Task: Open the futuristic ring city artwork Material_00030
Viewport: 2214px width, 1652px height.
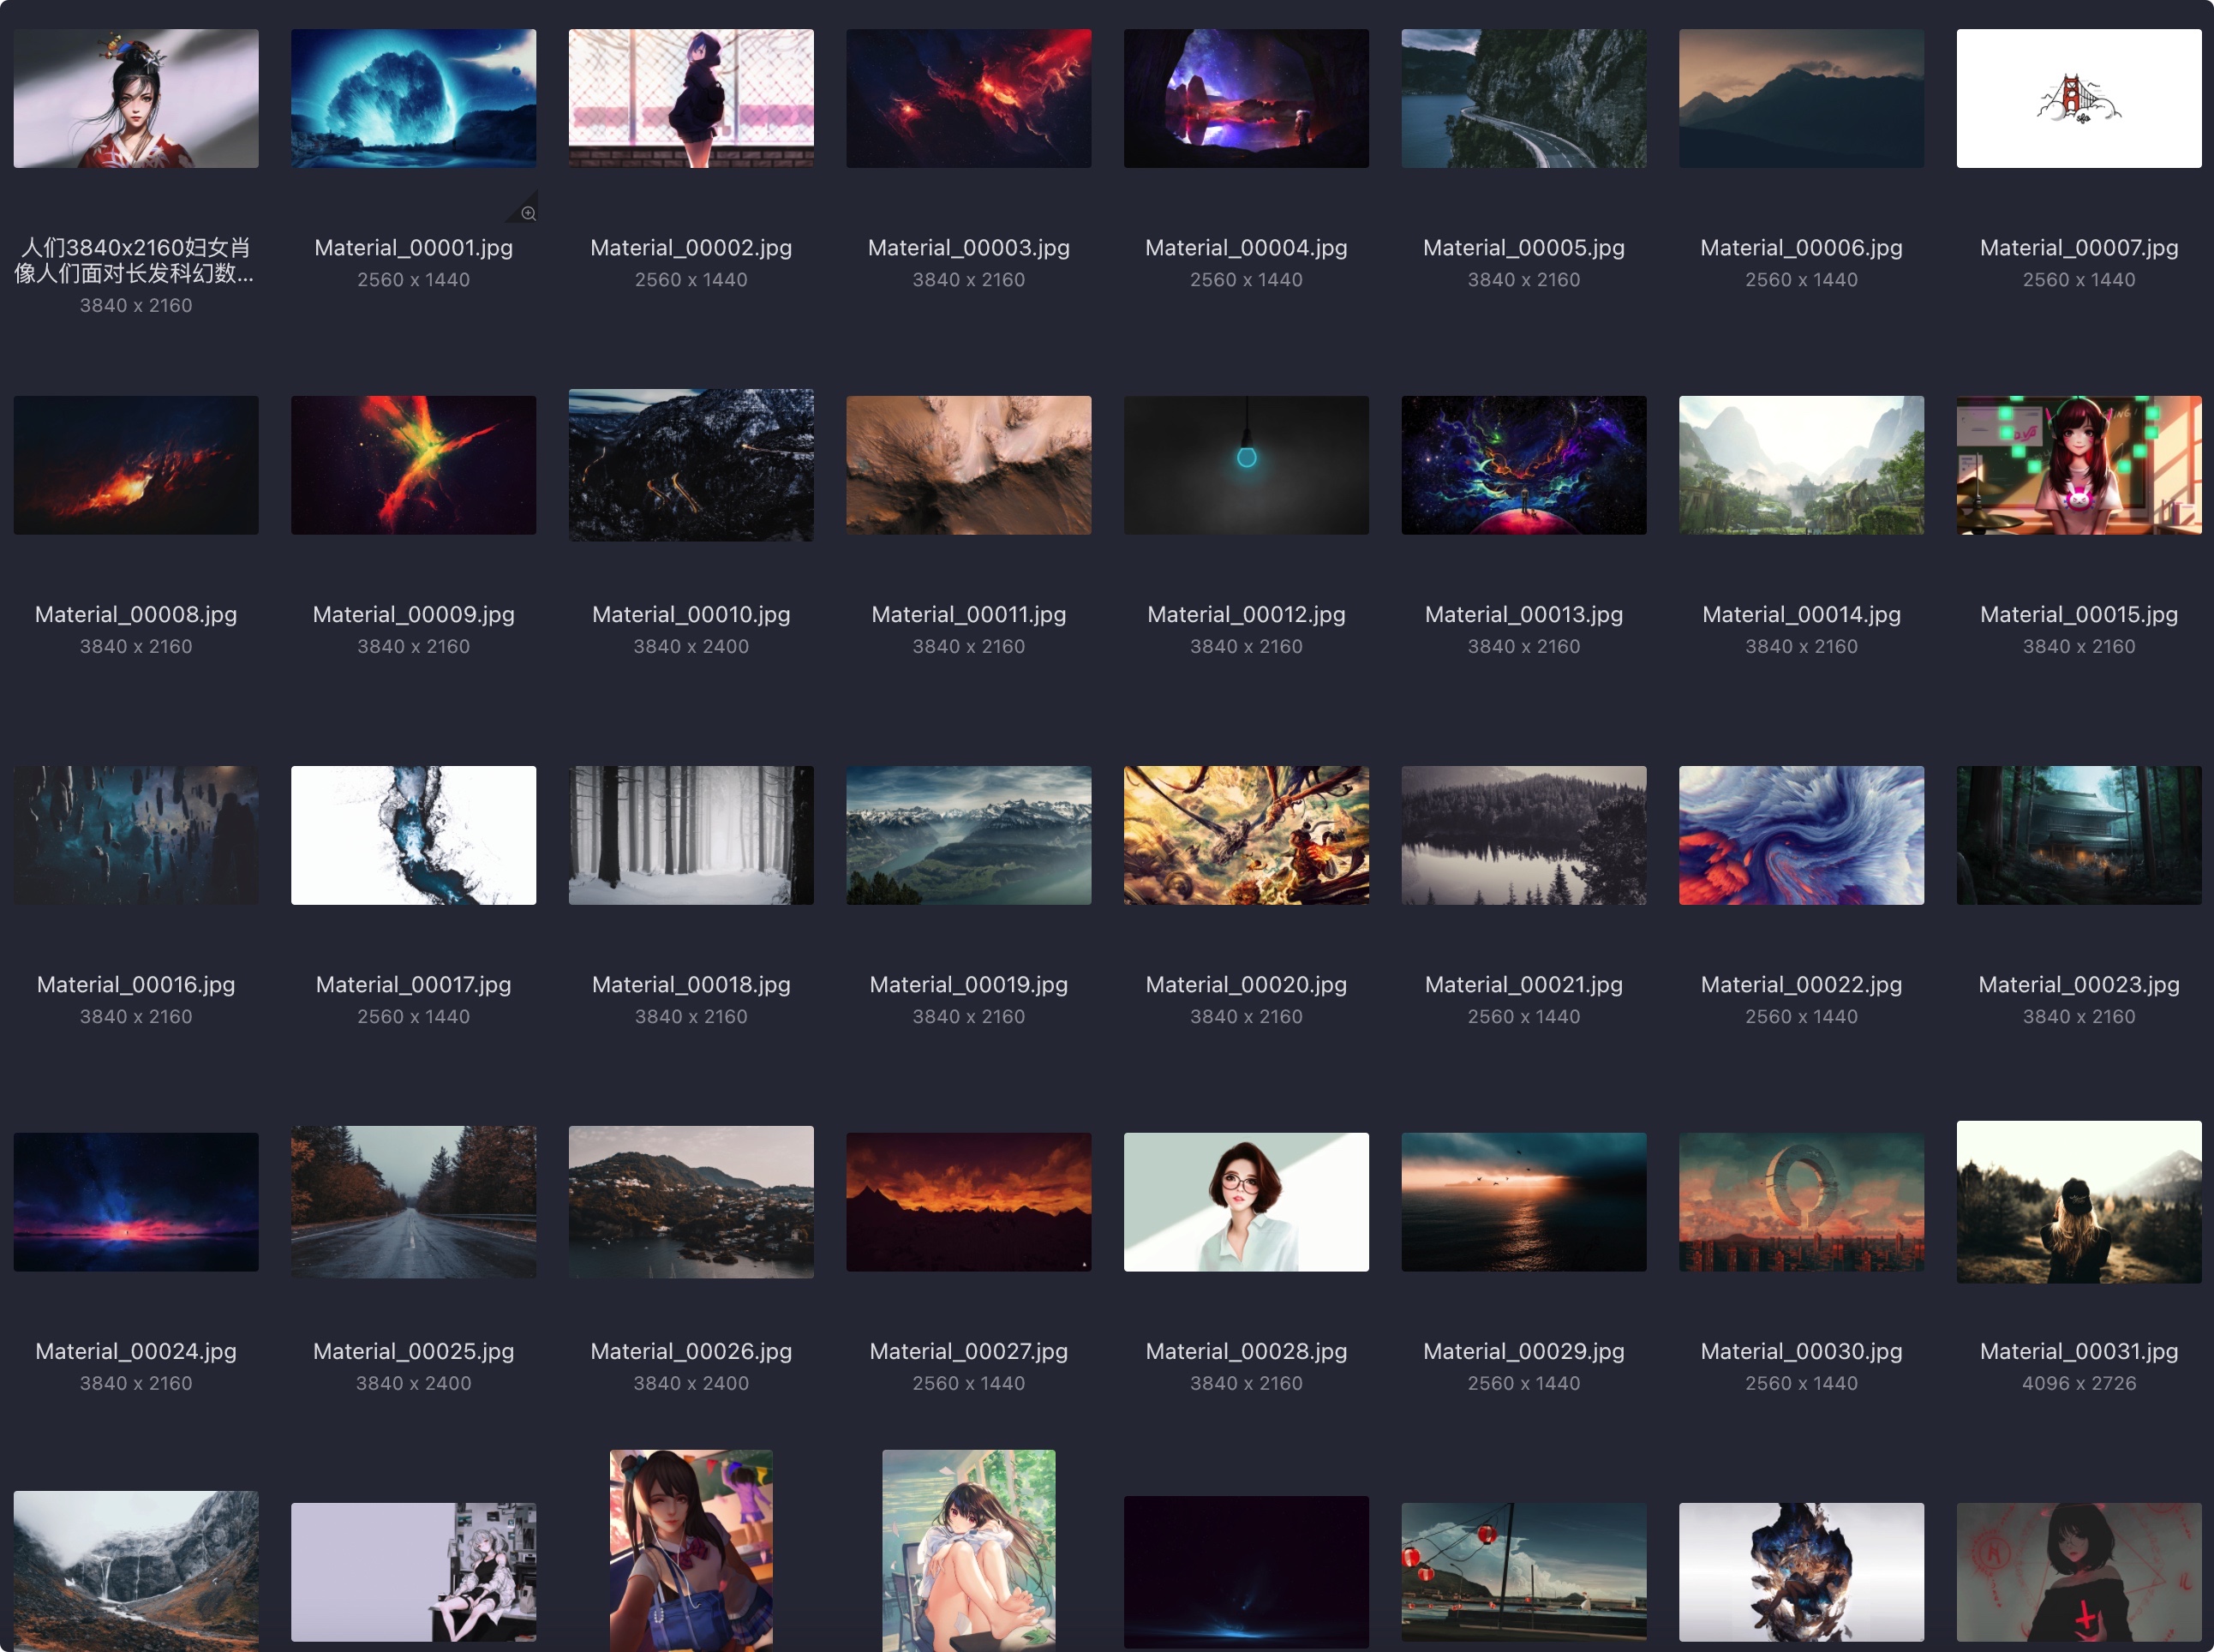Action: [x=1801, y=1202]
